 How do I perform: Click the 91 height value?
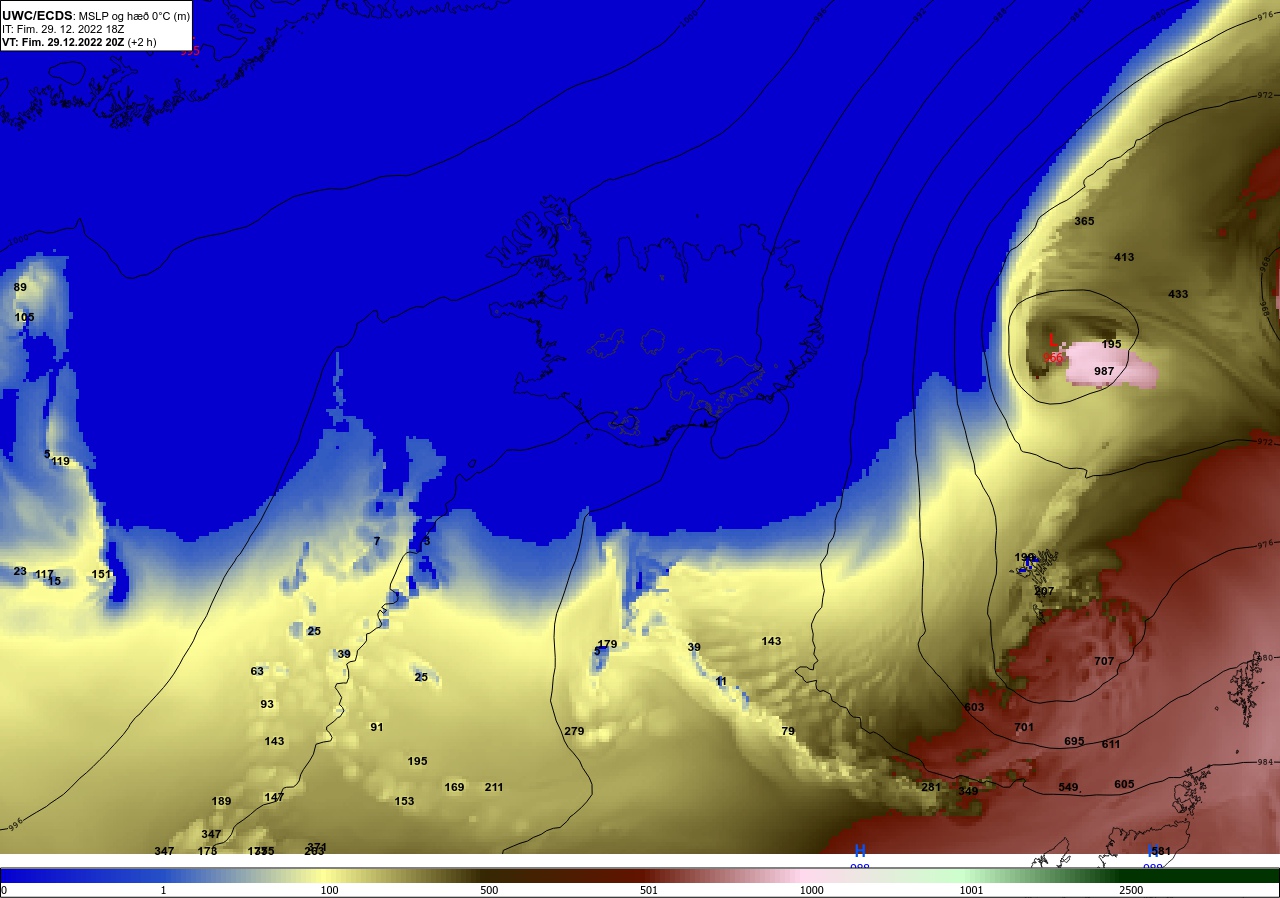(377, 727)
